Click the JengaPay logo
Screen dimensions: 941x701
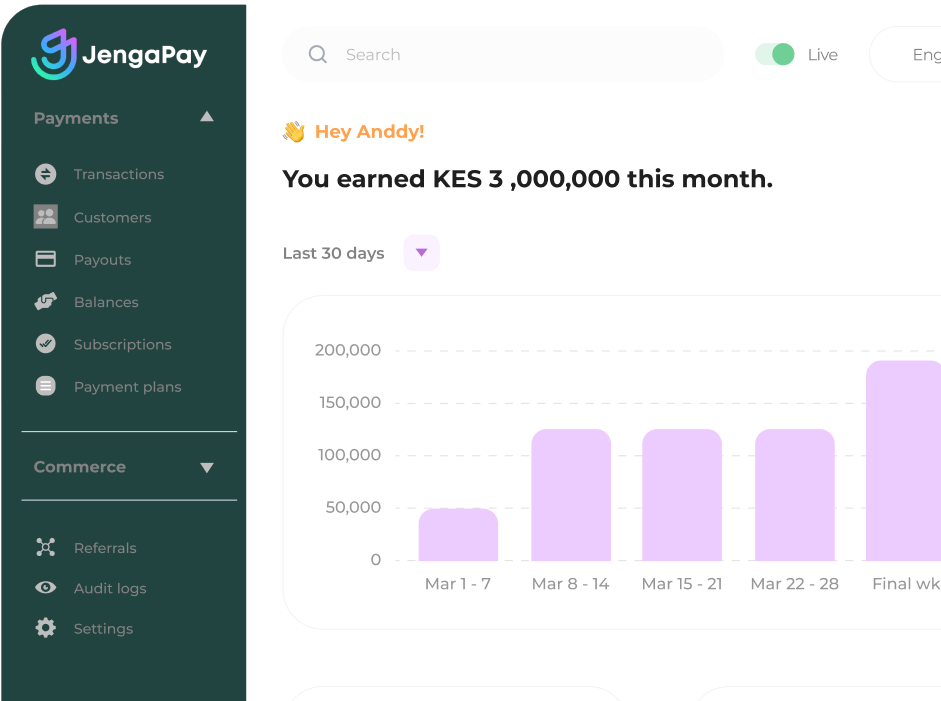(119, 54)
